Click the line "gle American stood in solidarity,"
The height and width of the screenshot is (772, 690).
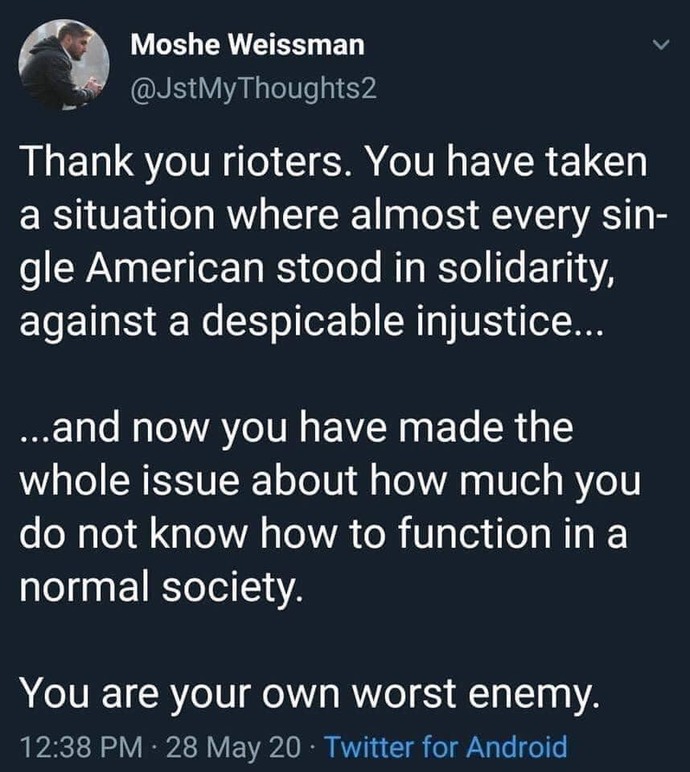click(x=318, y=269)
